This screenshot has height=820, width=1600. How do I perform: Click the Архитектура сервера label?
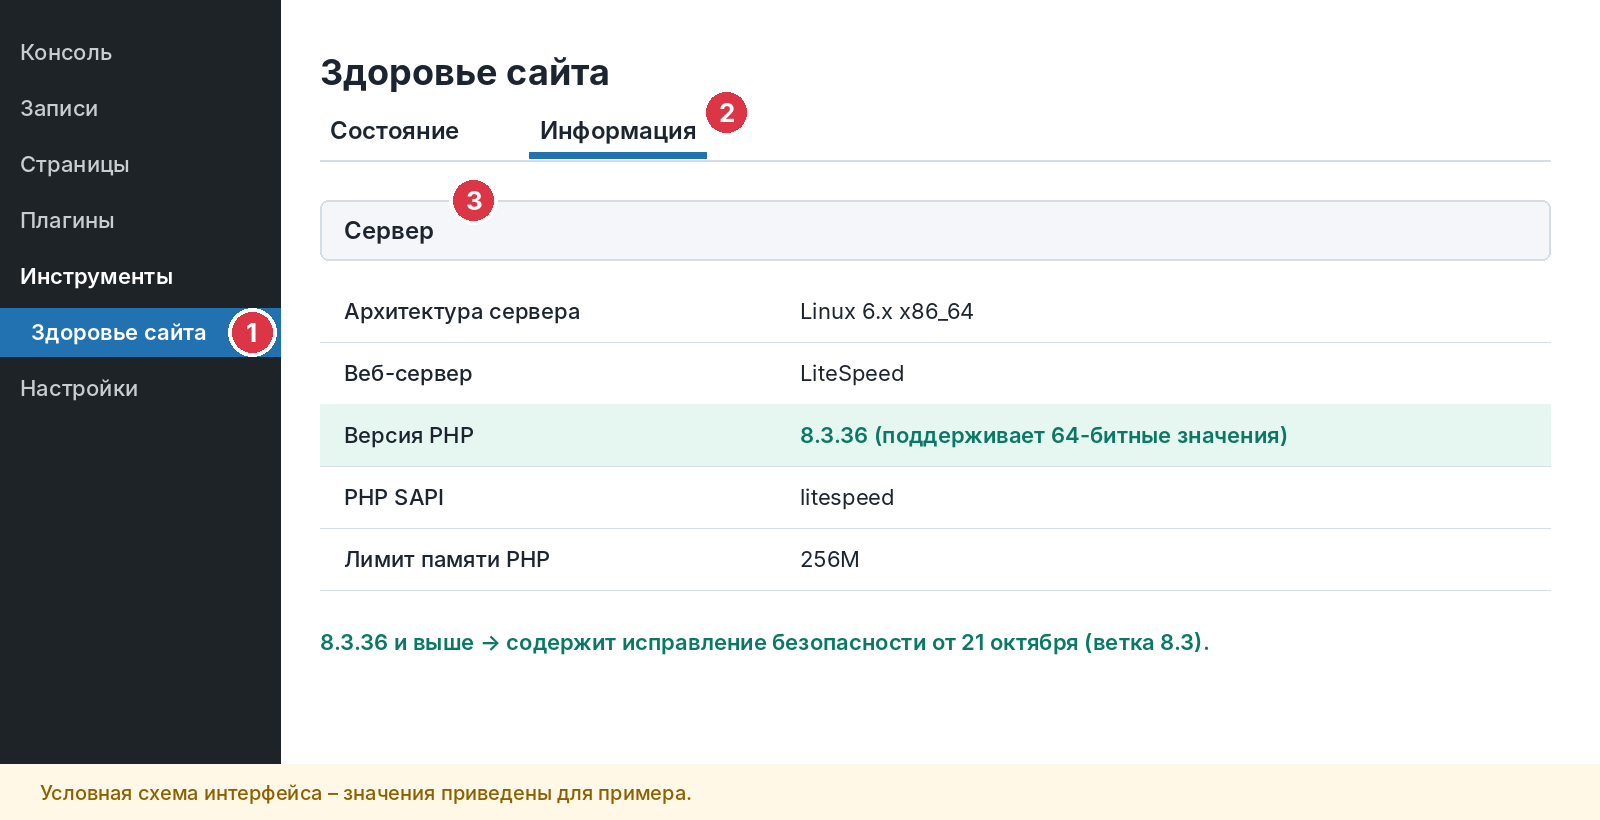click(x=462, y=311)
